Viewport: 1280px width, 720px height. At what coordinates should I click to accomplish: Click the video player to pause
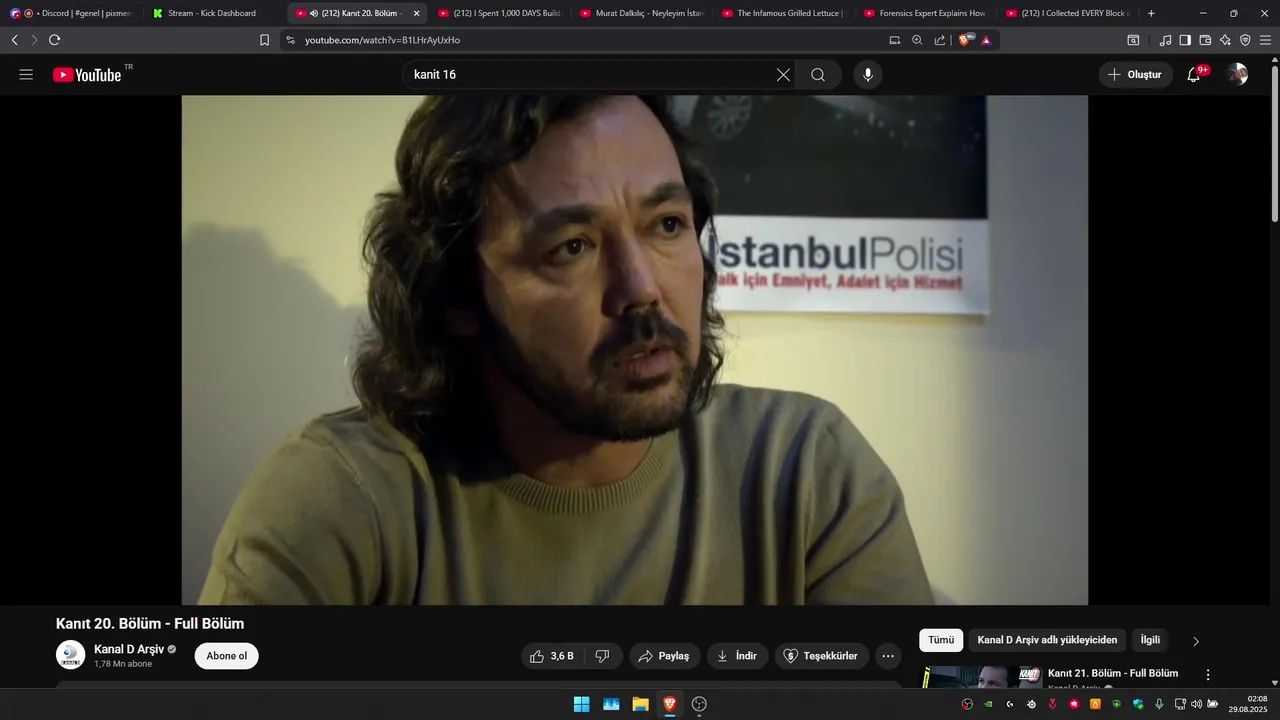point(634,350)
